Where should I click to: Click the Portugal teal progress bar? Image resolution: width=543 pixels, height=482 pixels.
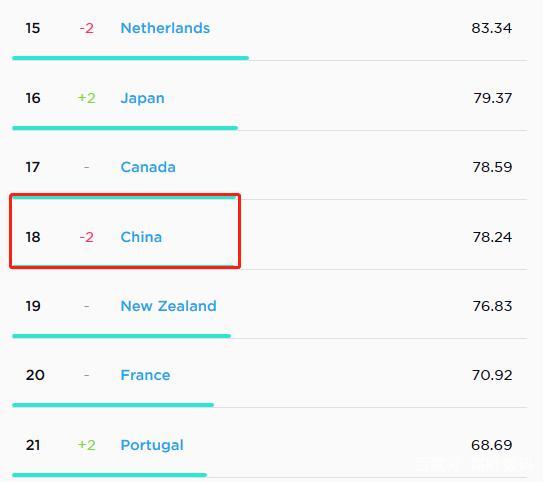pyautogui.click(x=109, y=475)
